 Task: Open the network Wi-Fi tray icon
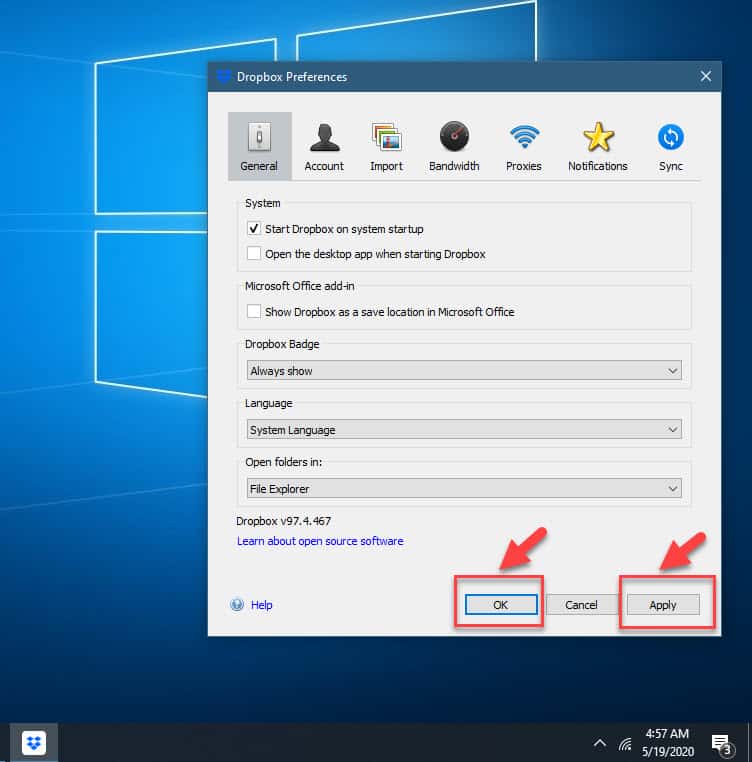tap(625, 744)
